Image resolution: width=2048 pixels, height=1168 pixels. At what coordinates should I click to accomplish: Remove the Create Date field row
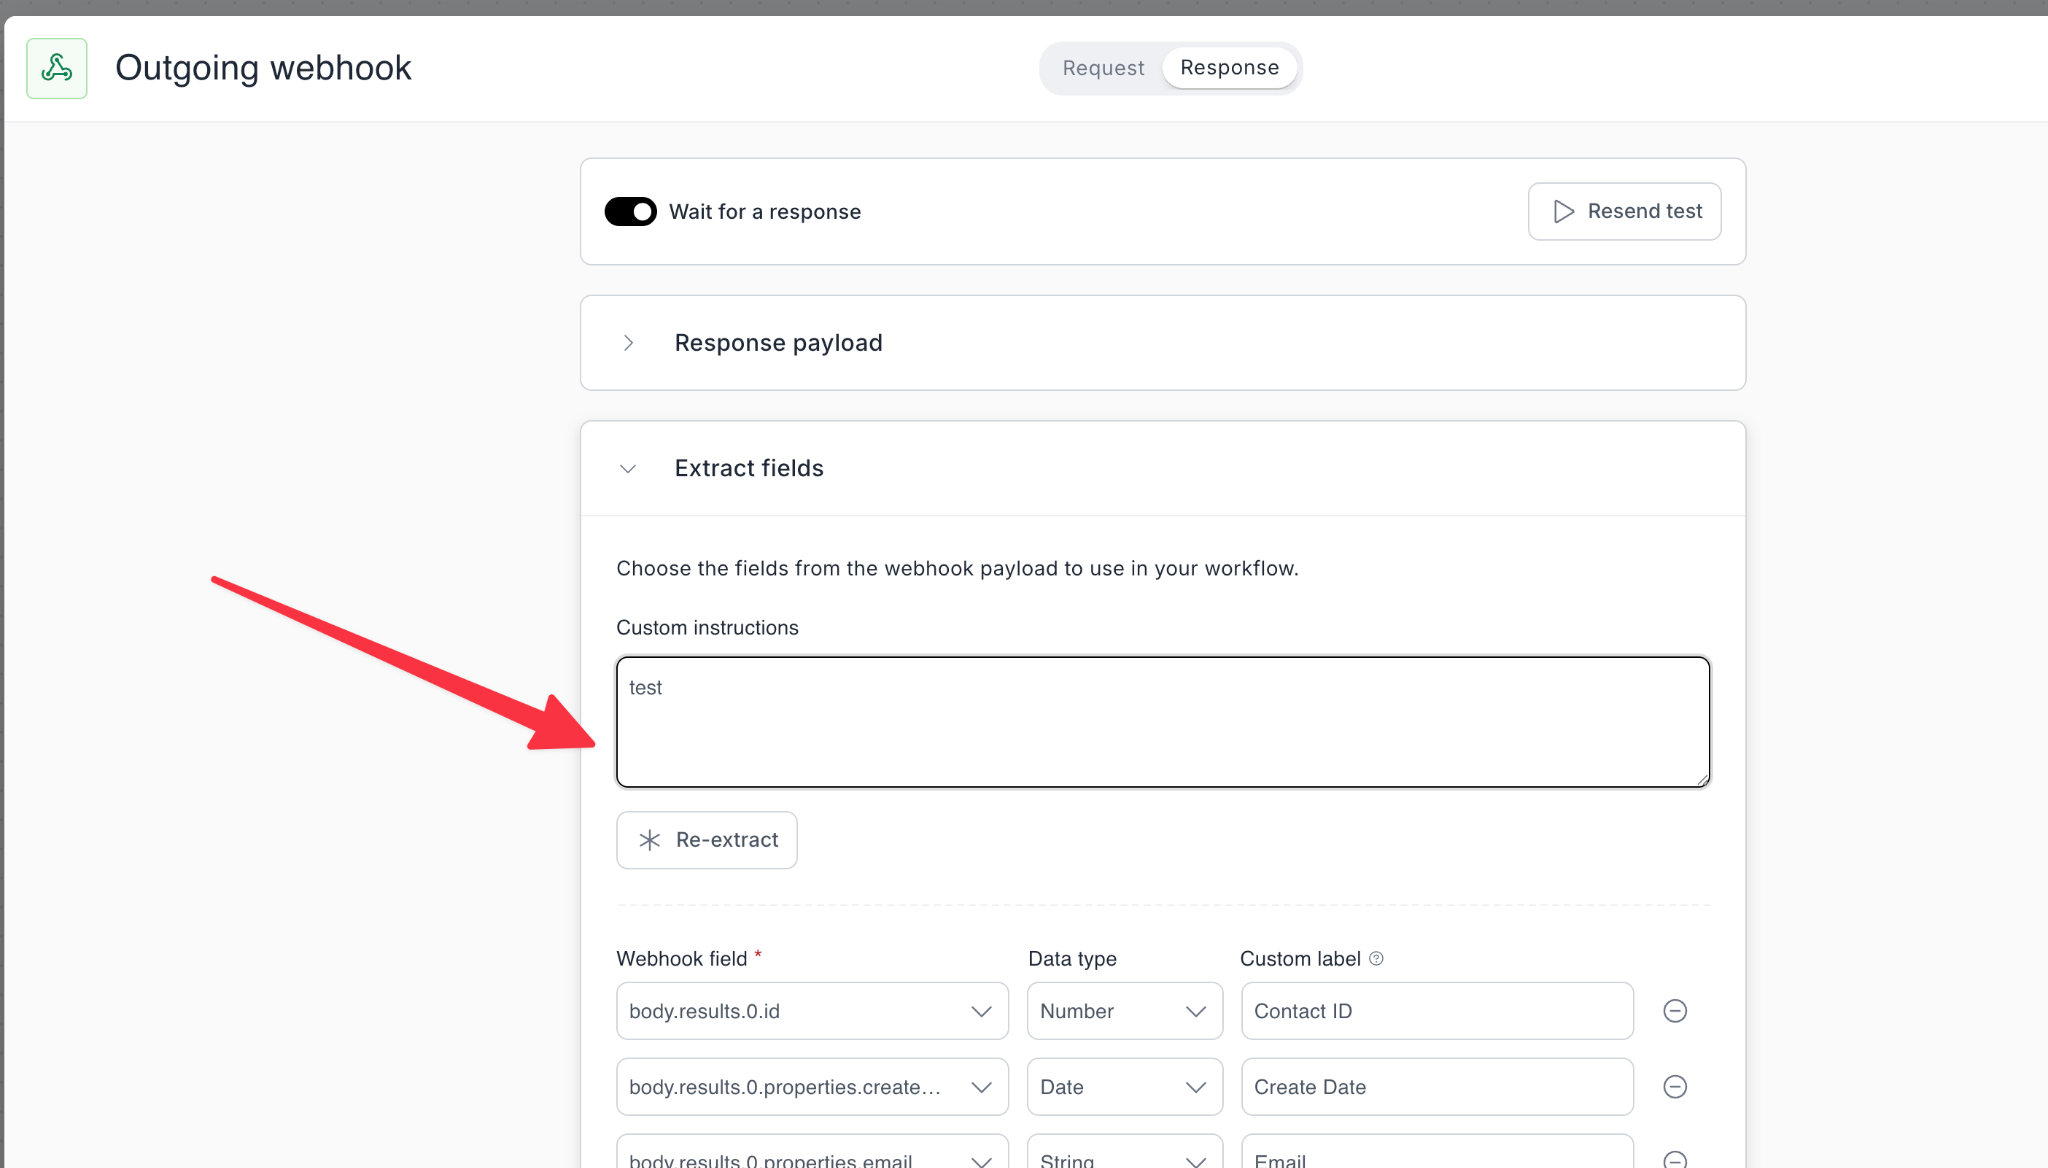click(x=1675, y=1087)
